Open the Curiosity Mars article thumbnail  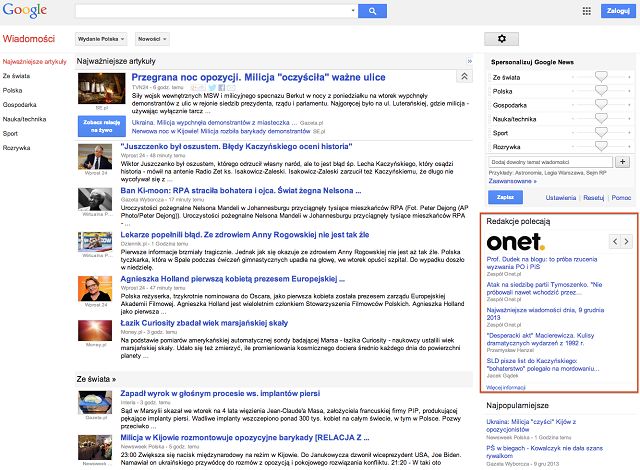[95, 331]
